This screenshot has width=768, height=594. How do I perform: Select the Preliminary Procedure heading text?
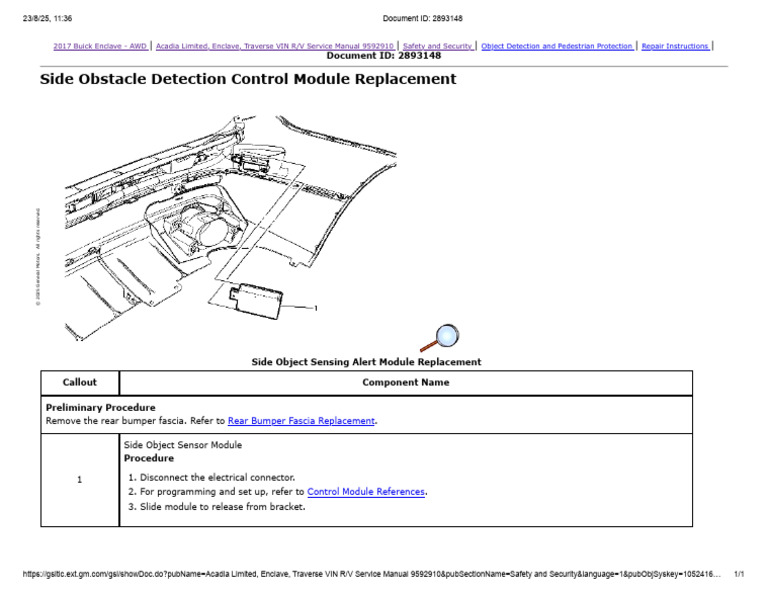click(x=100, y=407)
